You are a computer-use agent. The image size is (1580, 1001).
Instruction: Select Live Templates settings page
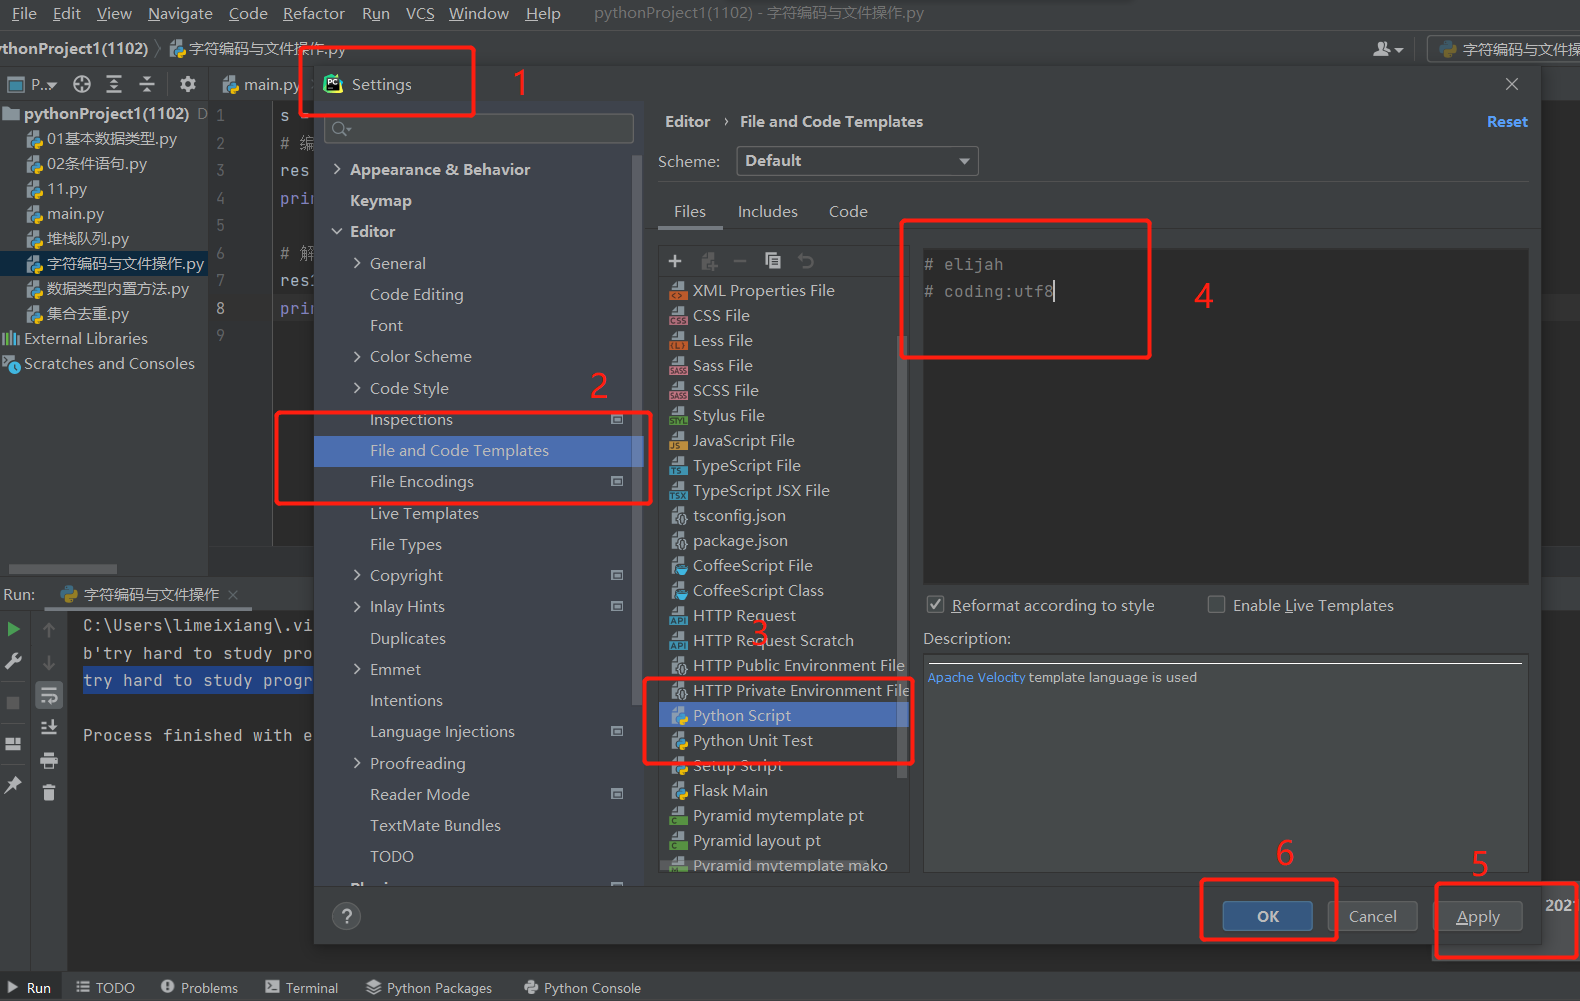click(478, 513)
